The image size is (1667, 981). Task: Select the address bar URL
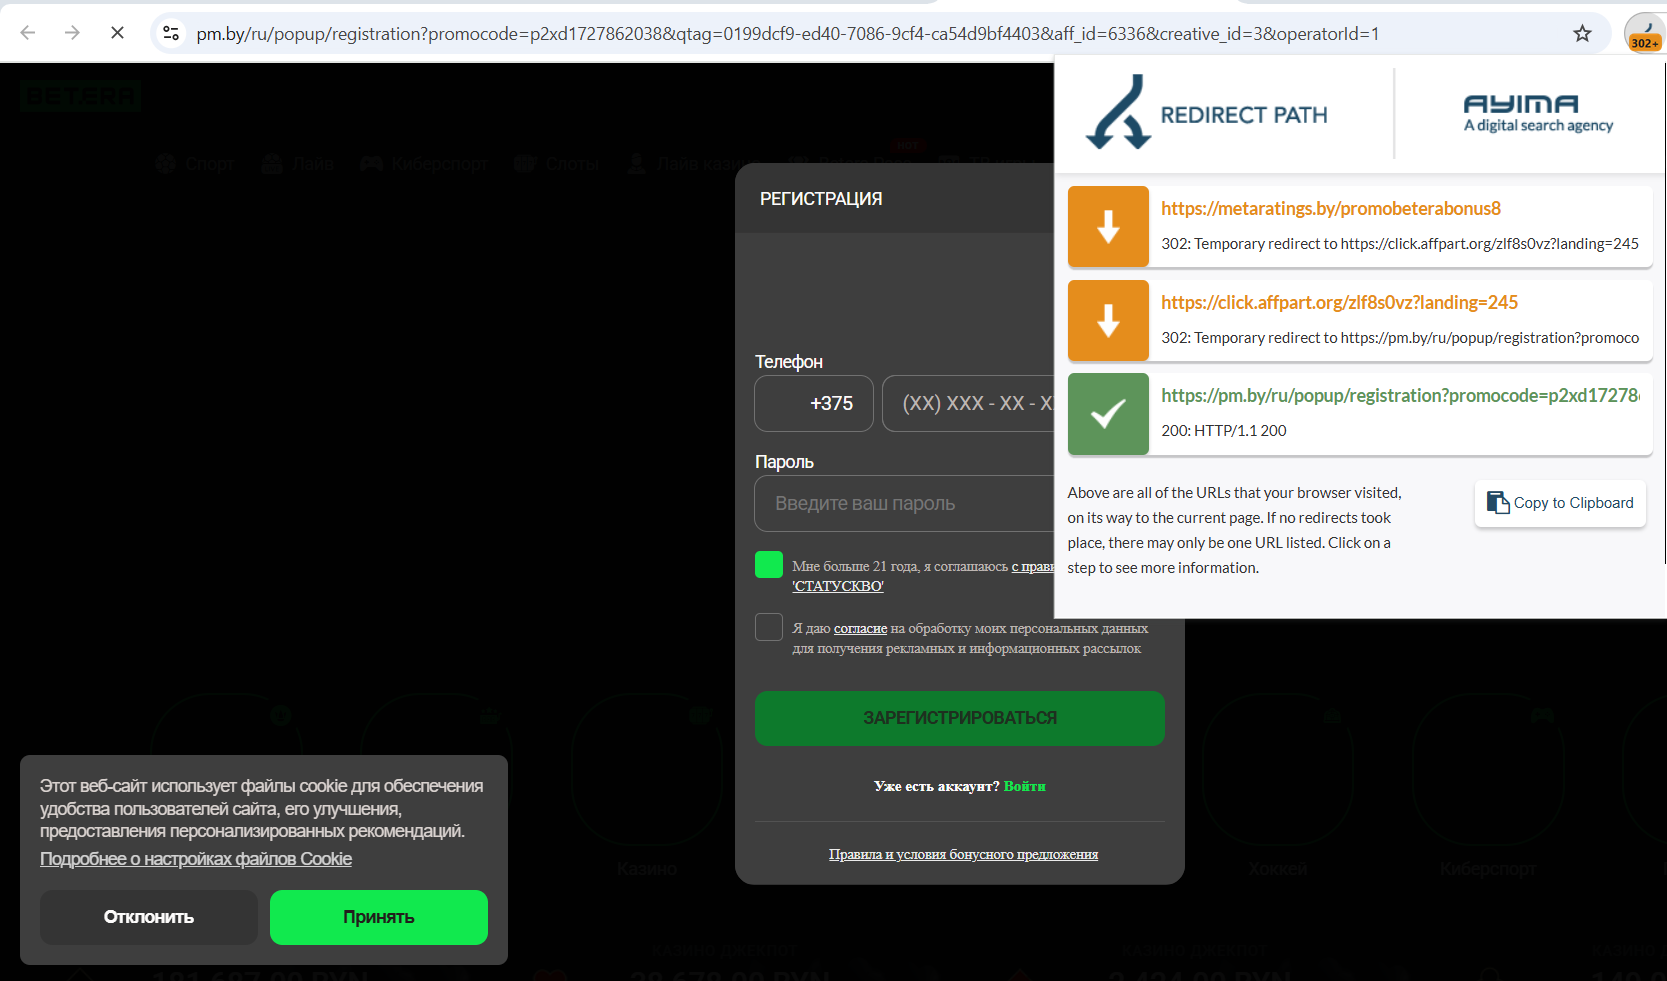point(788,34)
